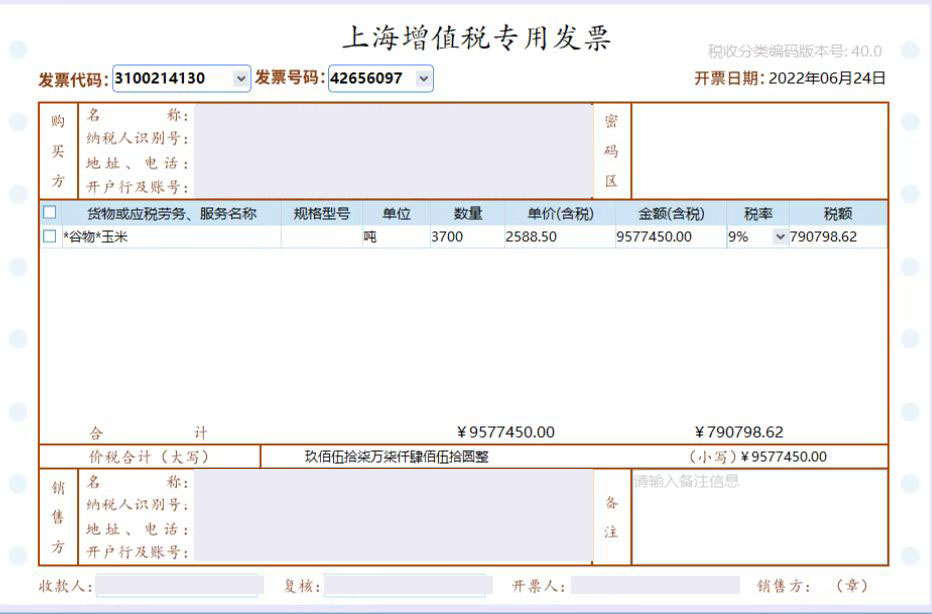This screenshot has width=932, height=614.
Task: Click the 单价(含税) cell showing 2588.50
Action: [x=559, y=237]
